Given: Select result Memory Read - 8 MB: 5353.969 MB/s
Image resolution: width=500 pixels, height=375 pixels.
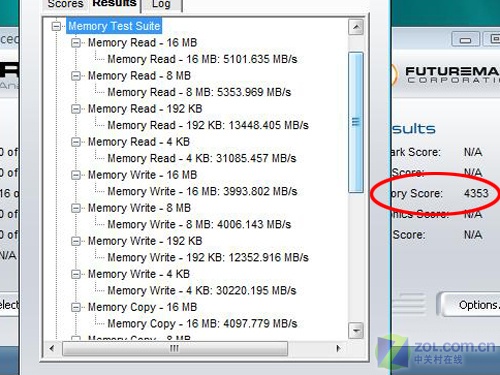Looking at the screenshot, I should 199,92.
